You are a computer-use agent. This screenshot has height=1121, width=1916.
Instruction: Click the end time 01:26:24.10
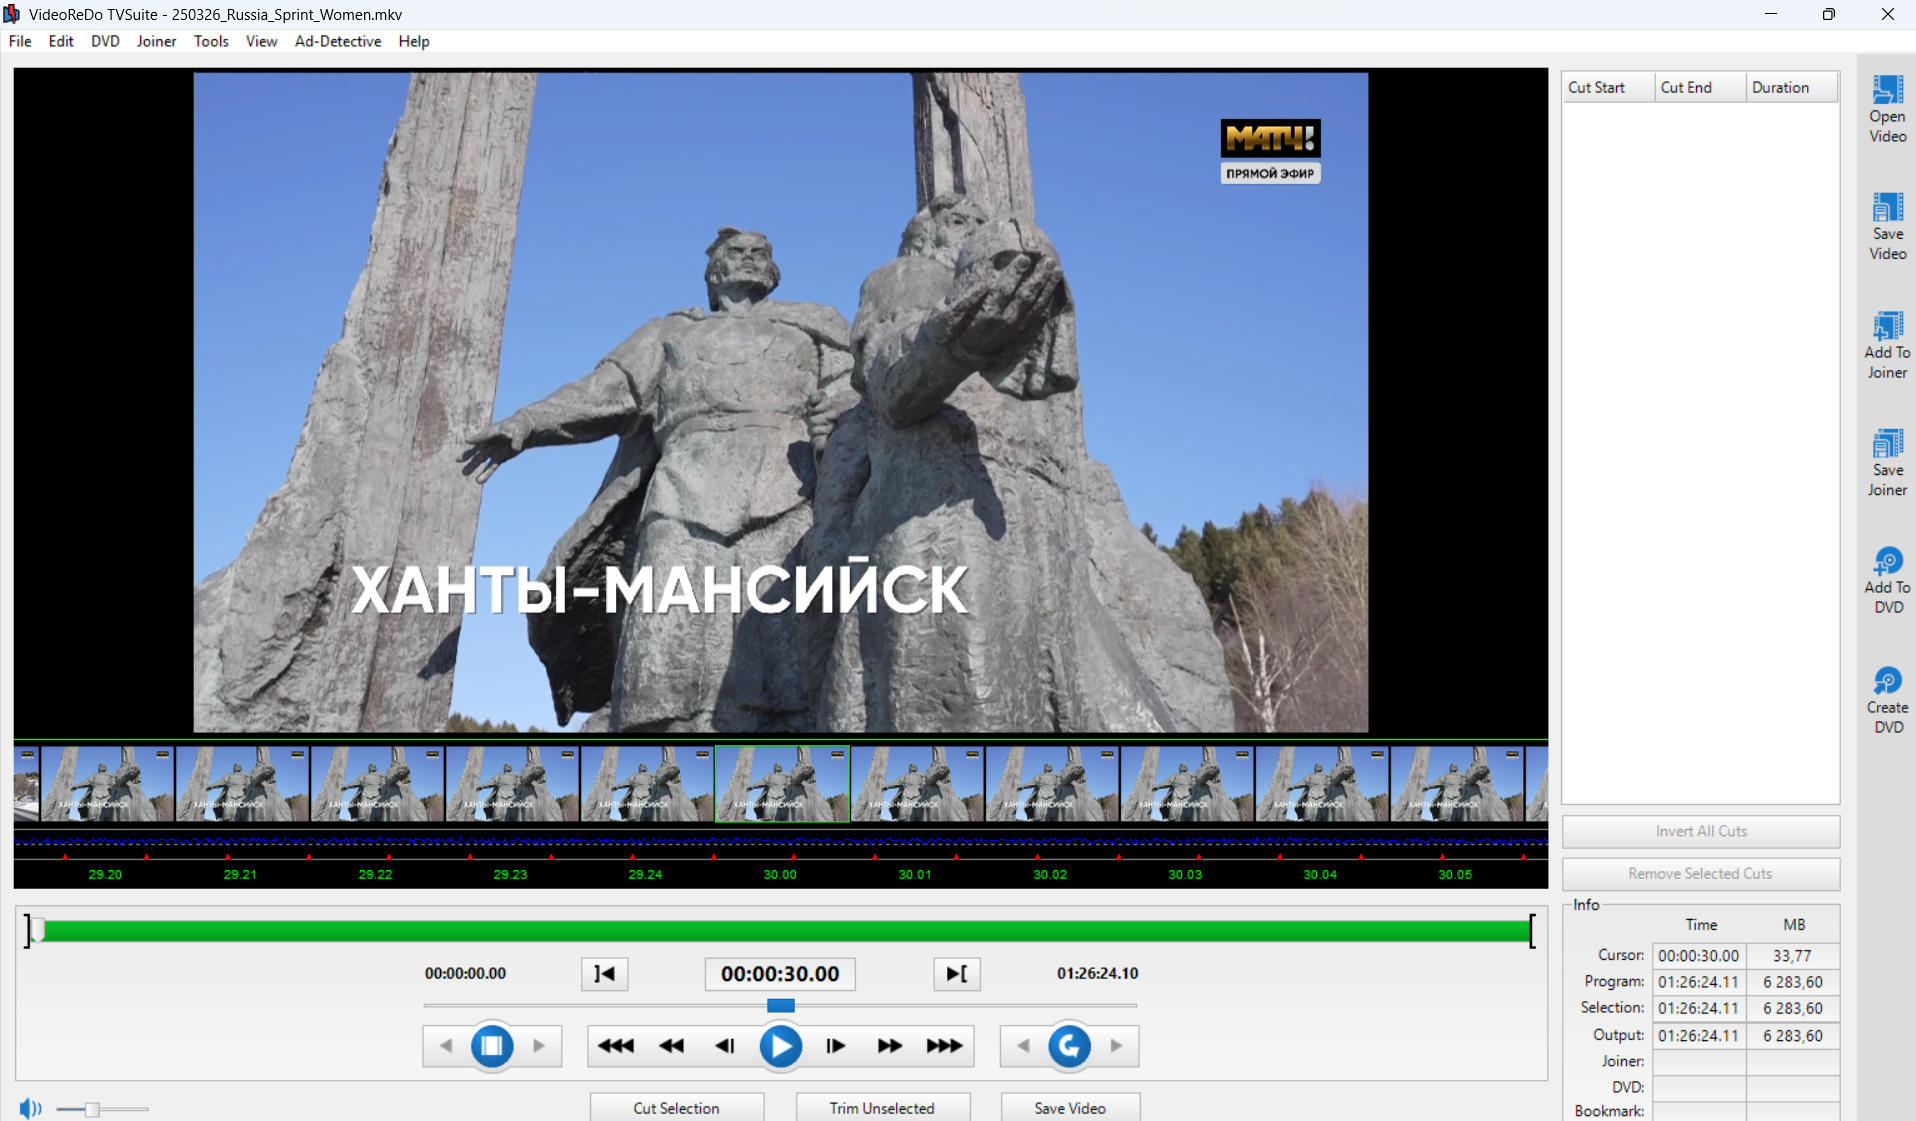pyautogui.click(x=1098, y=973)
